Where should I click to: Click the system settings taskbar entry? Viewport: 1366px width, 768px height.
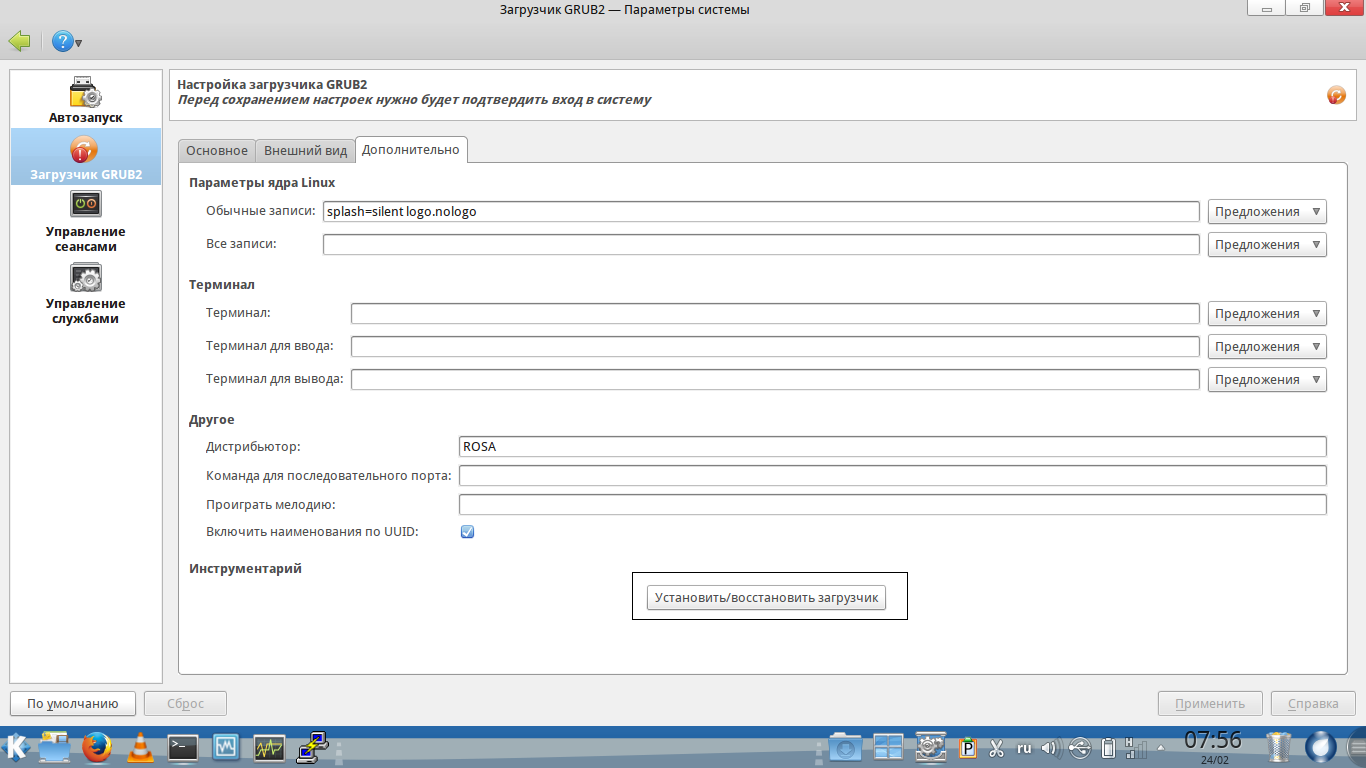(931, 747)
